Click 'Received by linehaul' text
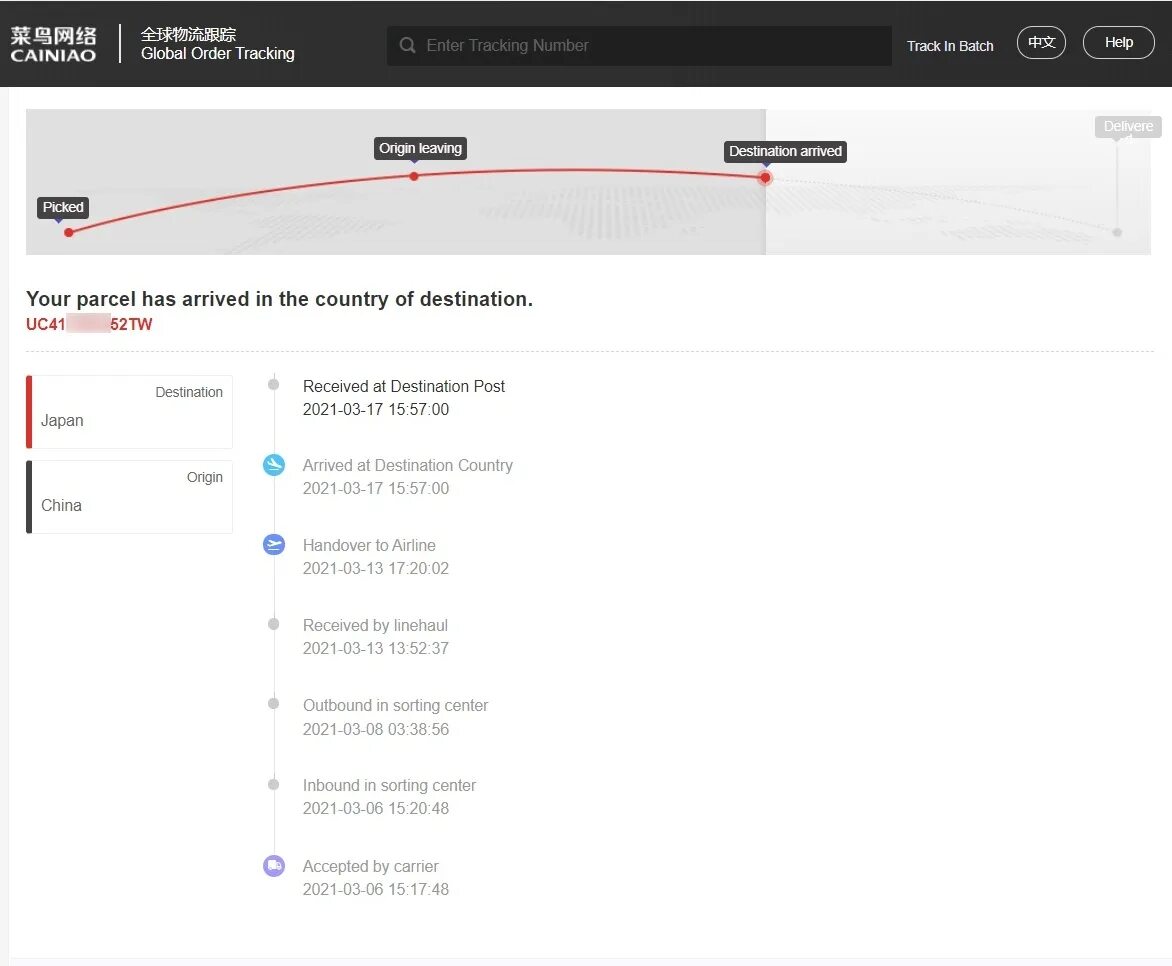This screenshot has height=966, width=1172. pos(375,625)
